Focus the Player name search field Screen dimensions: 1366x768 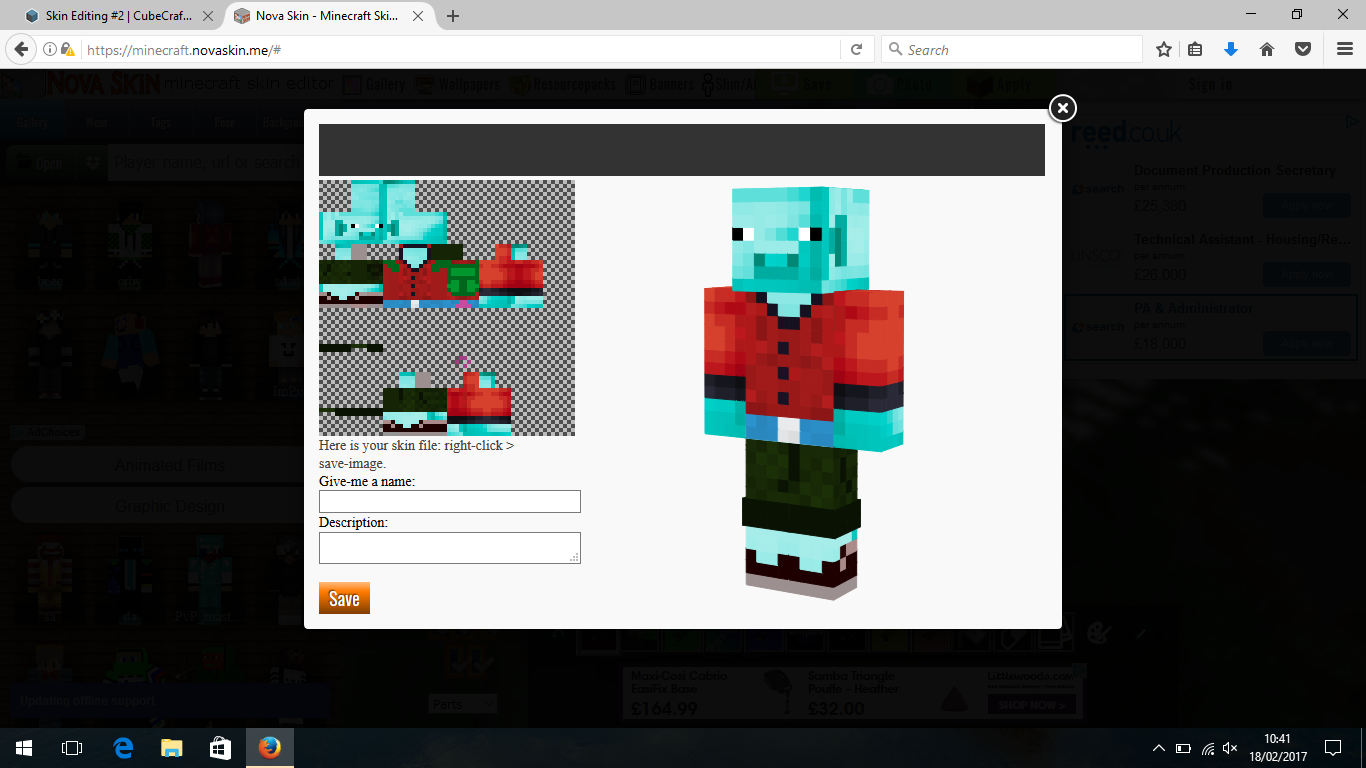click(207, 163)
